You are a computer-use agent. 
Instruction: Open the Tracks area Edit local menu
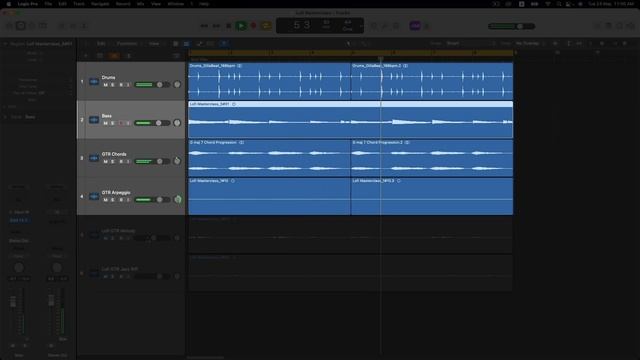click(x=102, y=44)
